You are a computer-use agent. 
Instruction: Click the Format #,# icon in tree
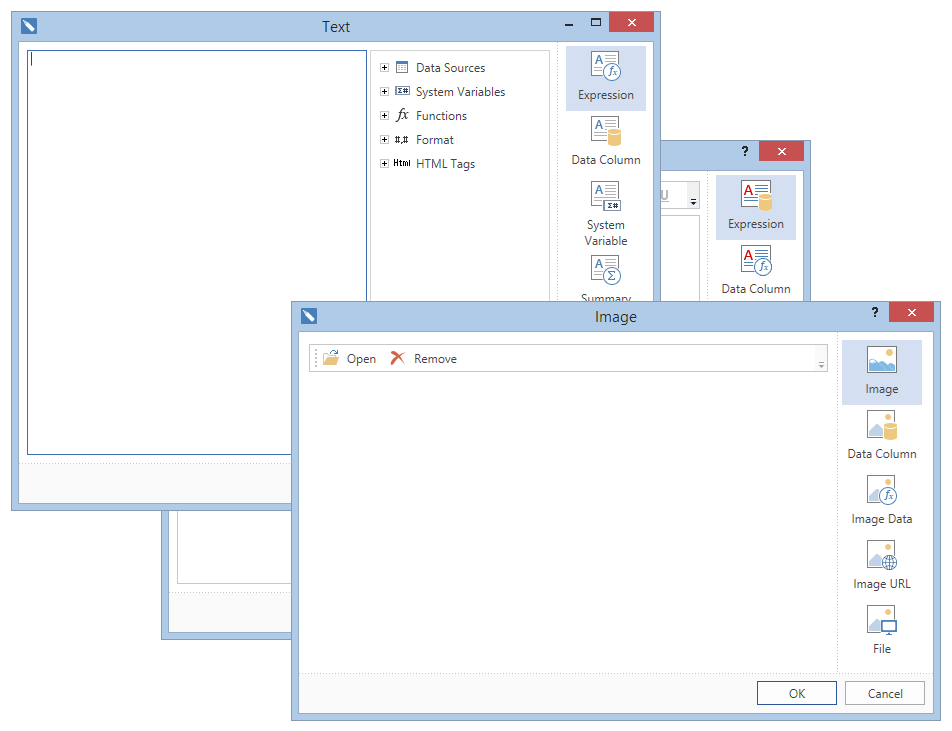pyautogui.click(x=401, y=140)
